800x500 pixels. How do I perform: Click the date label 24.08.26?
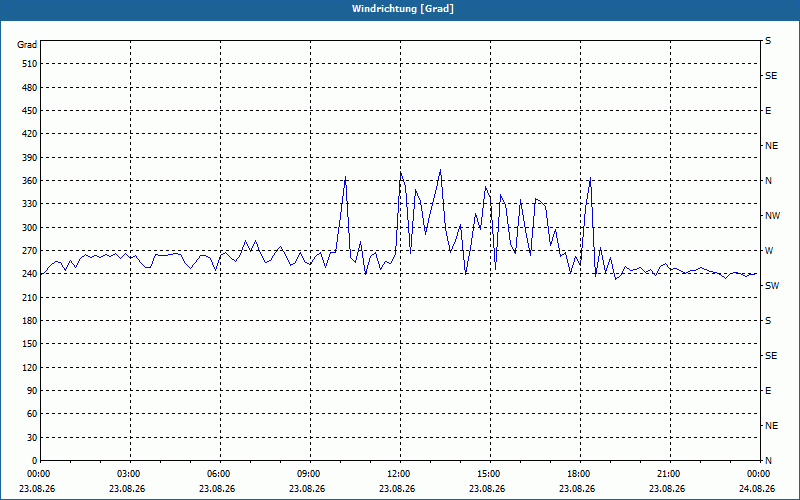coord(757,489)
